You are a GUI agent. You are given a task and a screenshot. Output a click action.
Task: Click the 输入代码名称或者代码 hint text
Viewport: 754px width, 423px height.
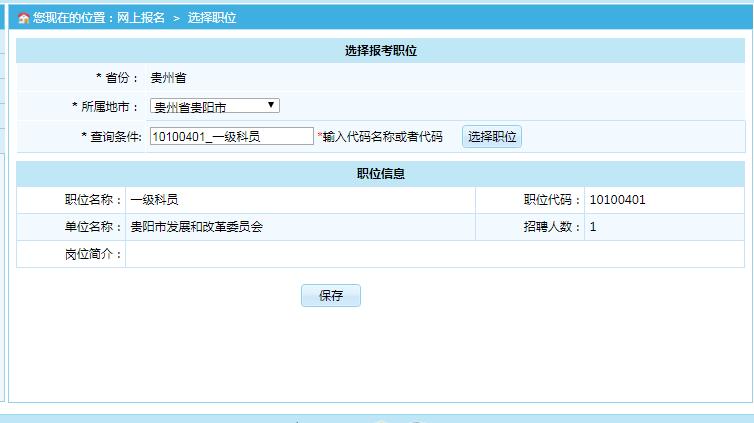click(382, 137)
